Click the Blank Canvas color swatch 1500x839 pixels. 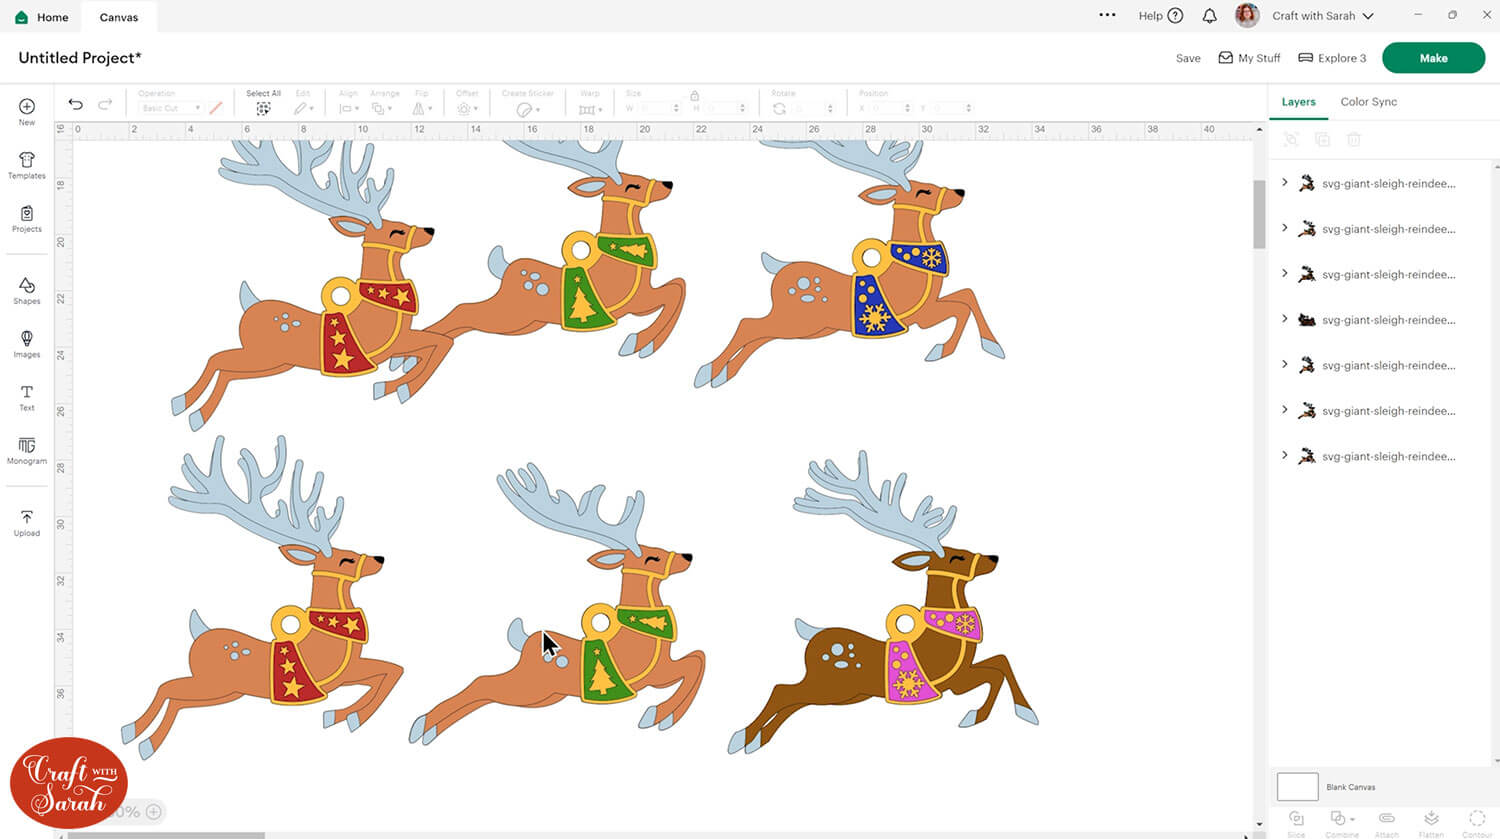pos(1297,786)
